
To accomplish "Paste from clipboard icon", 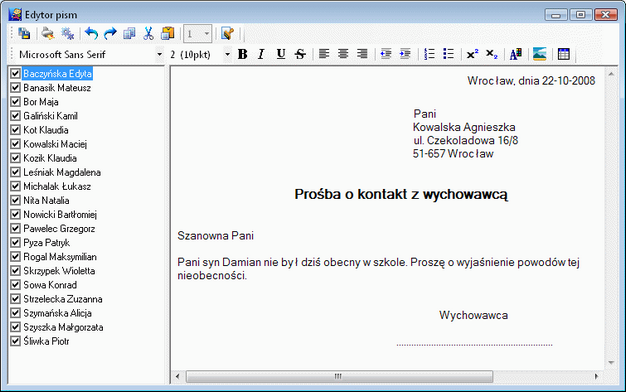I will [x=168, y=34].
